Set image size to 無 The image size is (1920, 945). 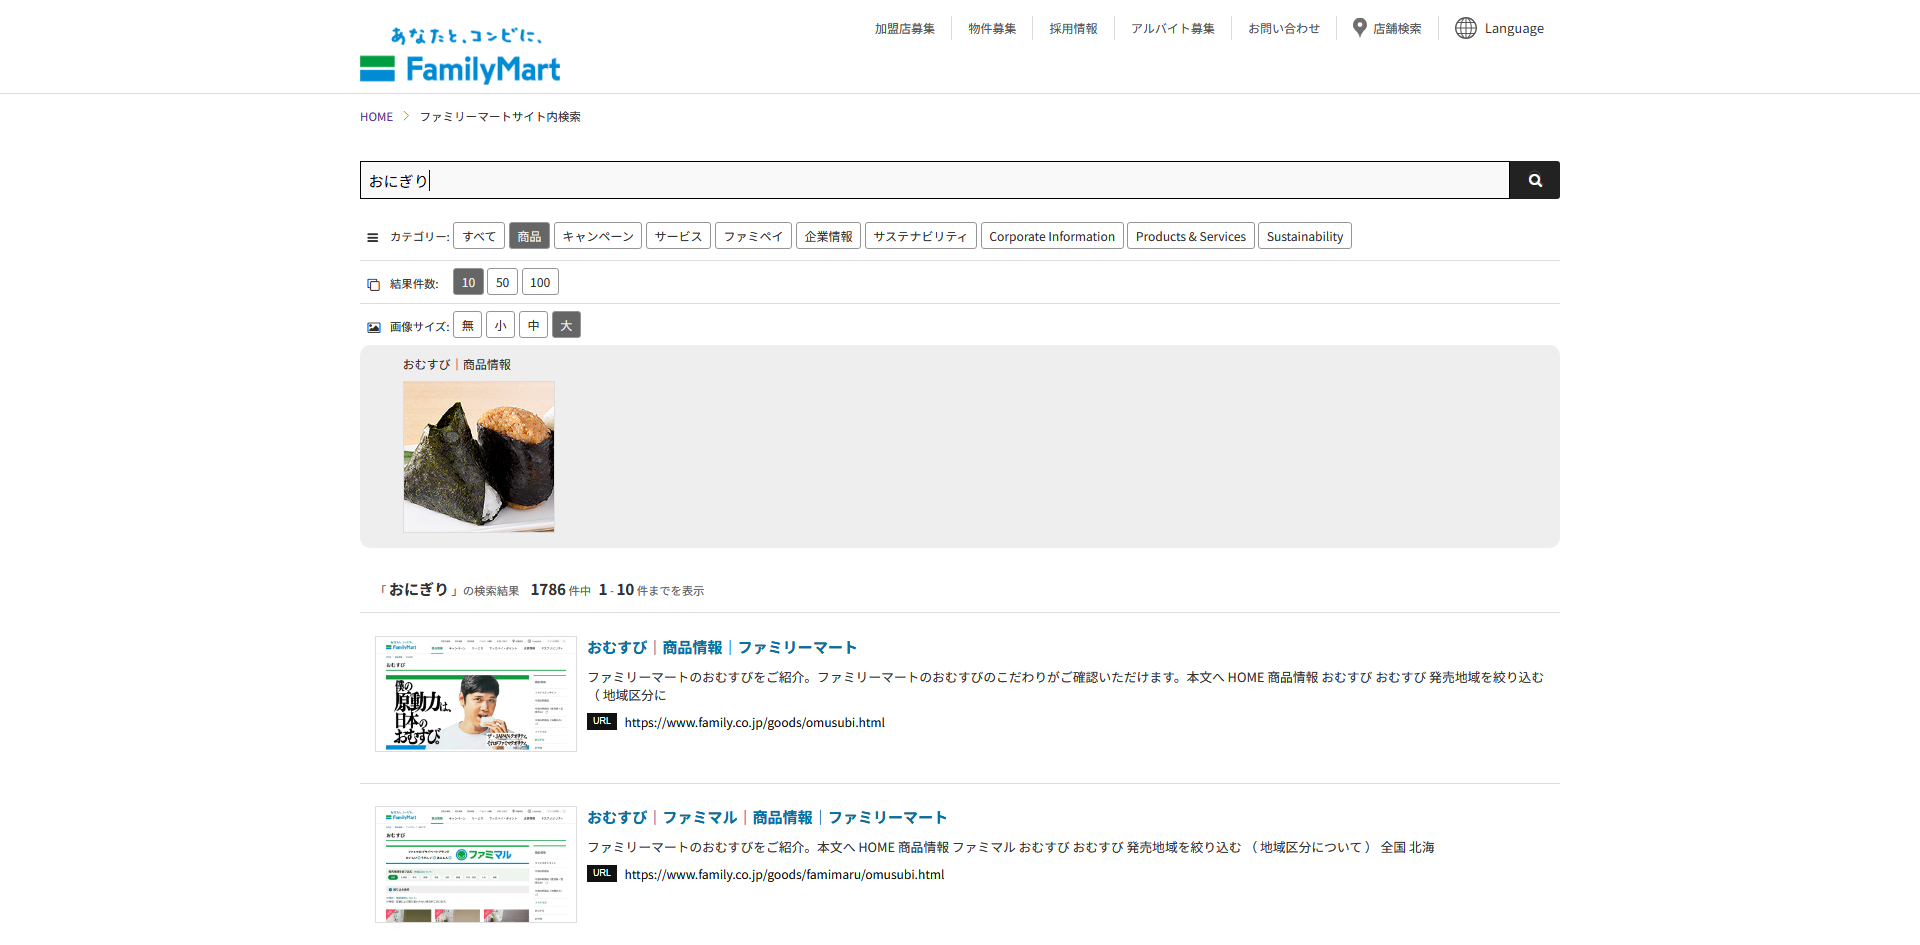[x=467, y=325]
